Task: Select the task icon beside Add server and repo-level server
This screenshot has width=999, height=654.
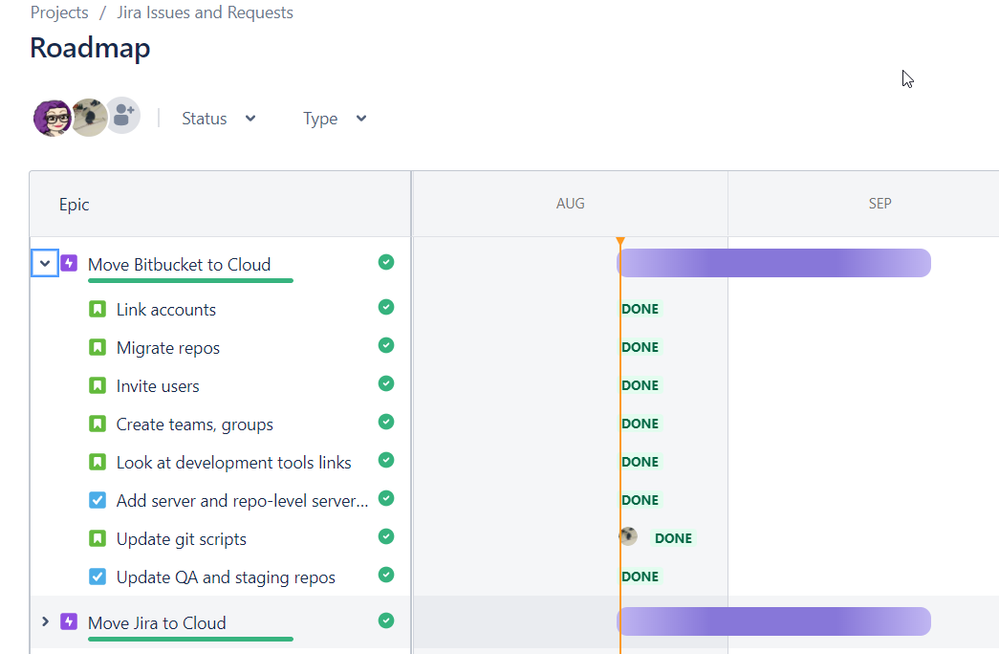Action: [97, 499]
